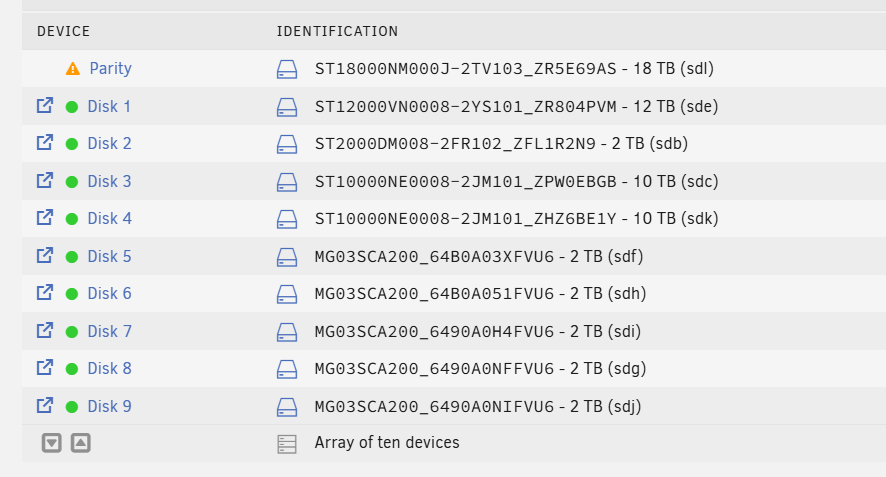Click the Disk 9 browse icon
886x477 pixels.
(45, 405)
